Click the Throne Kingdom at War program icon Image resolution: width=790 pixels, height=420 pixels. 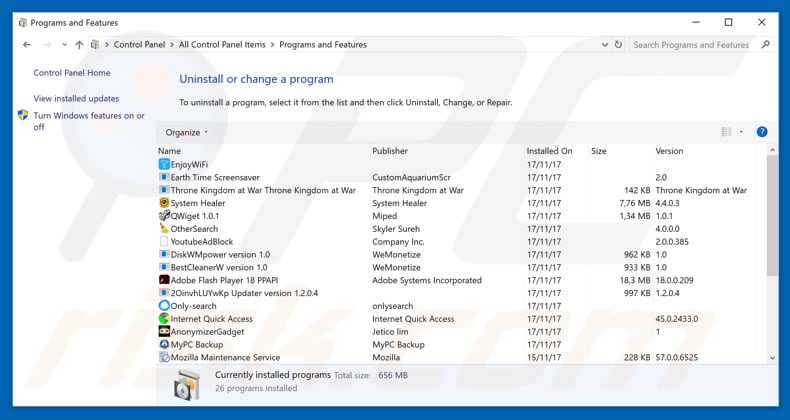click(x=164, y=190)
